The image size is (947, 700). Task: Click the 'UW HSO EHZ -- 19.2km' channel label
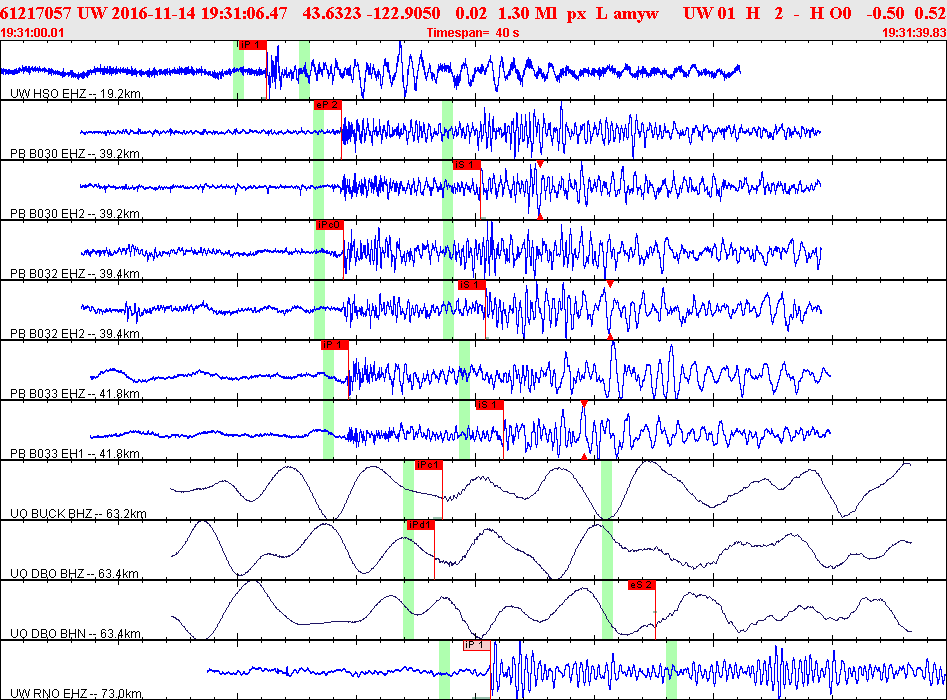pyautogui.click(x=76, y=94)
